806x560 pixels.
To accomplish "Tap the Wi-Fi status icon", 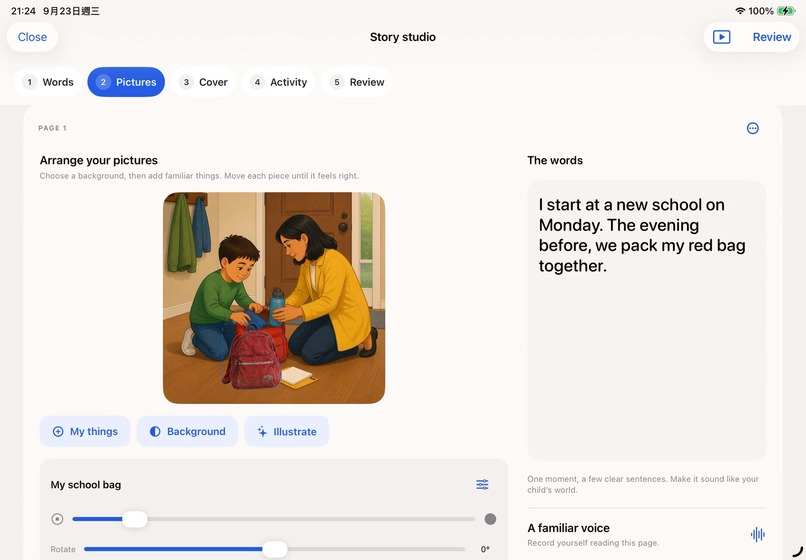I will [x=740, y=11].
